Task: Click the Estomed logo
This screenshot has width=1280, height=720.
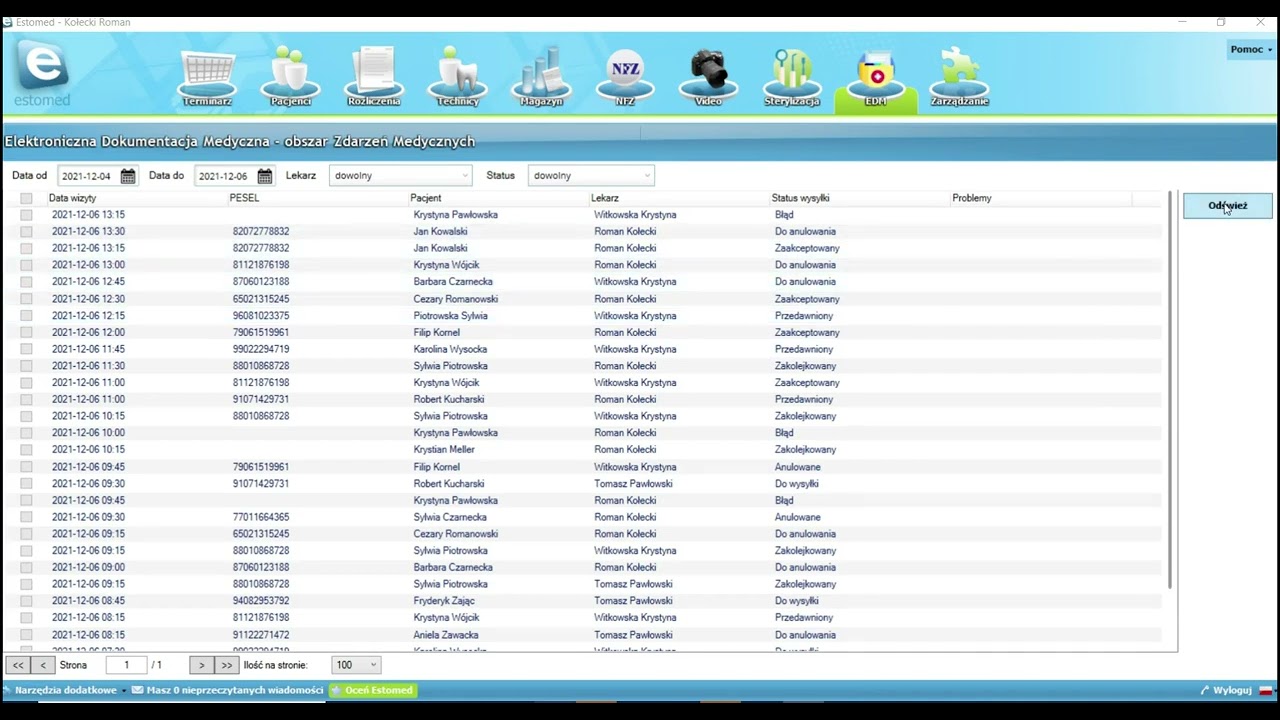Action: pos(42,74)
